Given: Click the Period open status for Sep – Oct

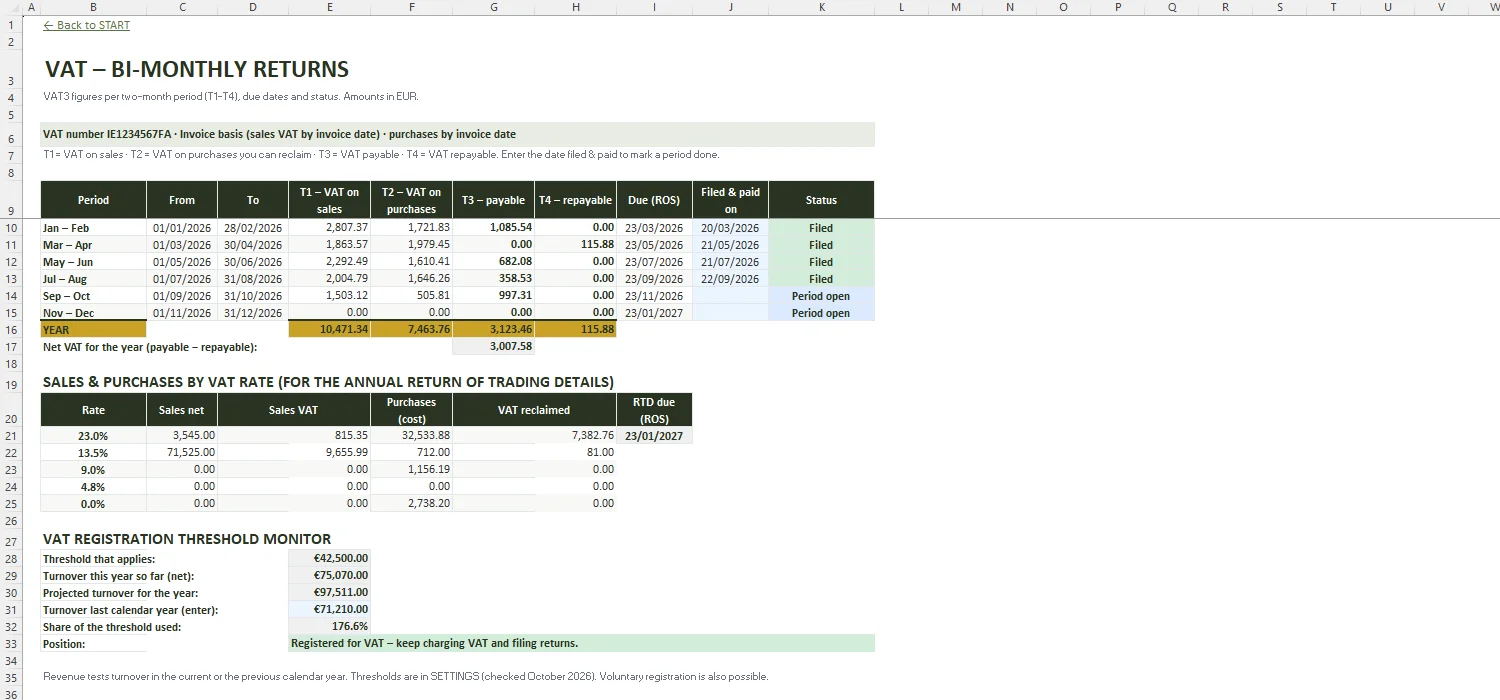Looking at the screenshot, I should click(821, 296).
